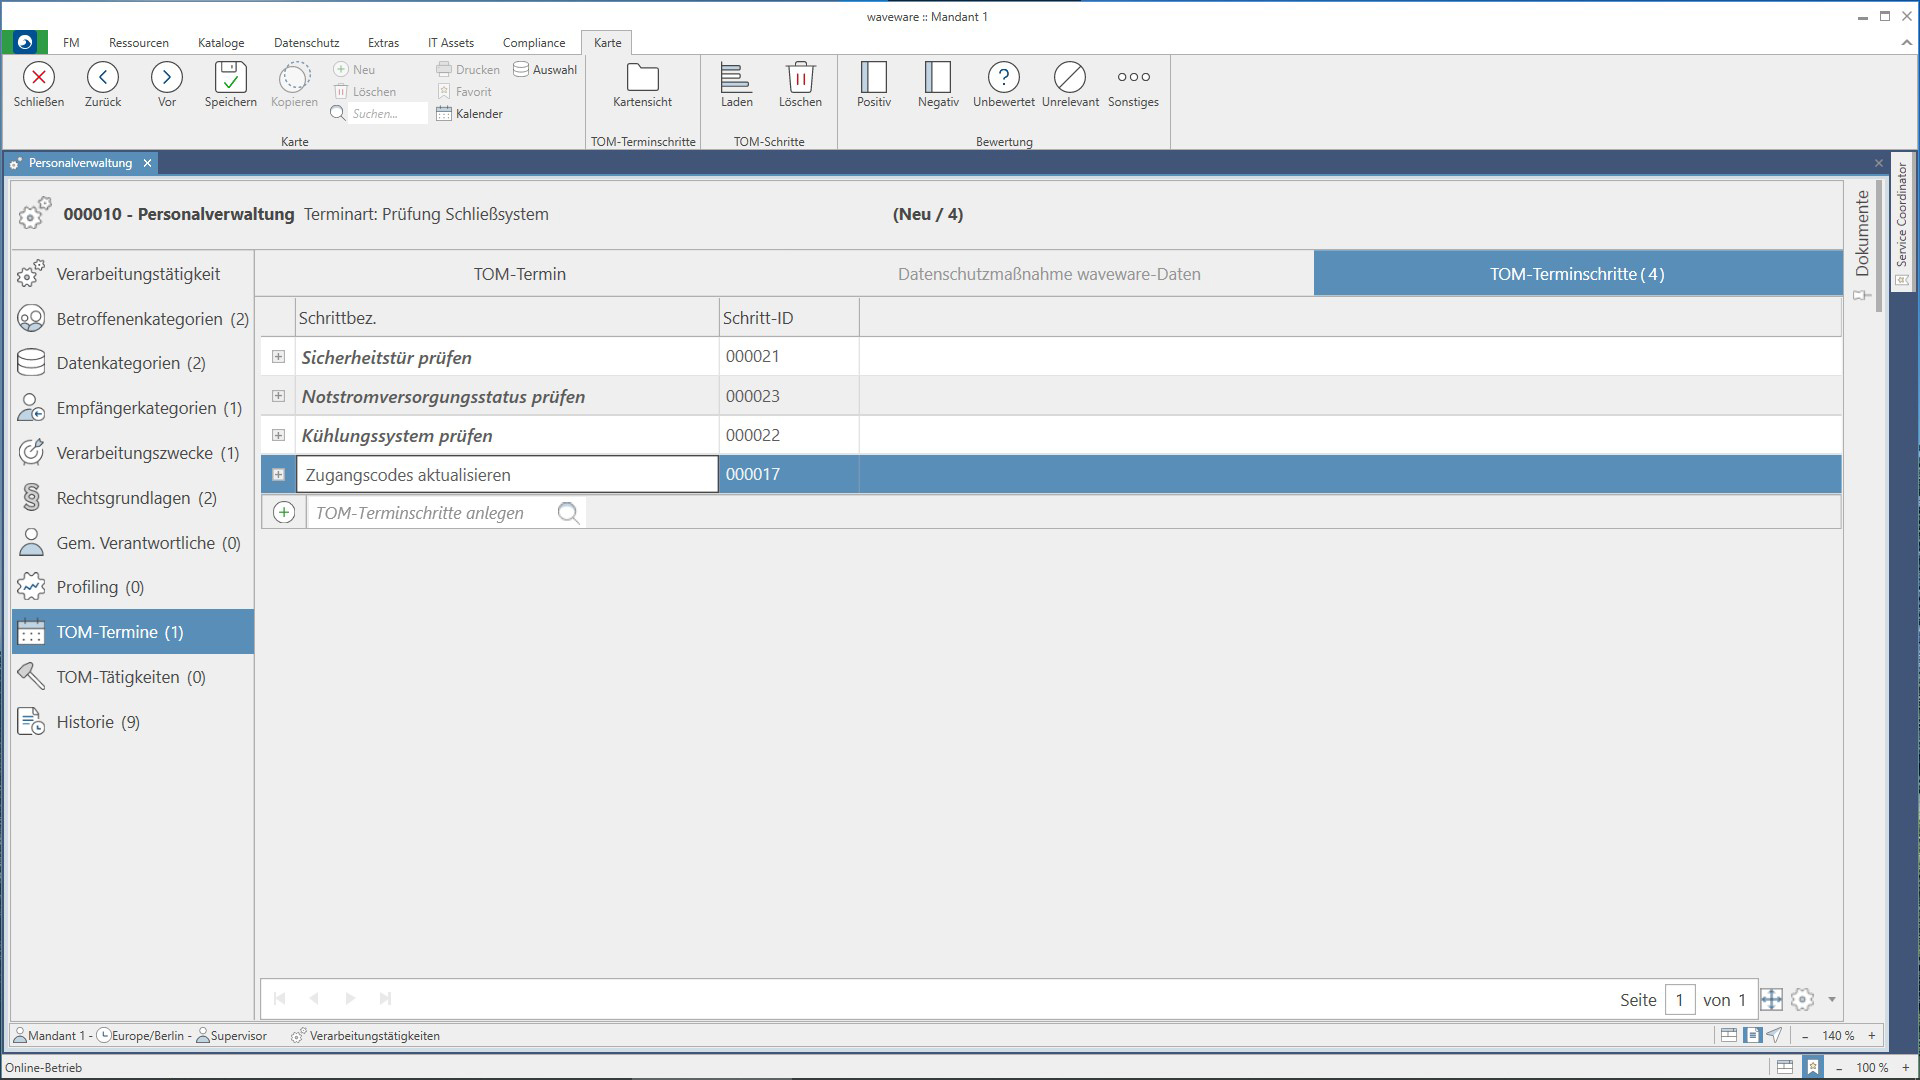Click the Speichern save icon

(230, 78)
